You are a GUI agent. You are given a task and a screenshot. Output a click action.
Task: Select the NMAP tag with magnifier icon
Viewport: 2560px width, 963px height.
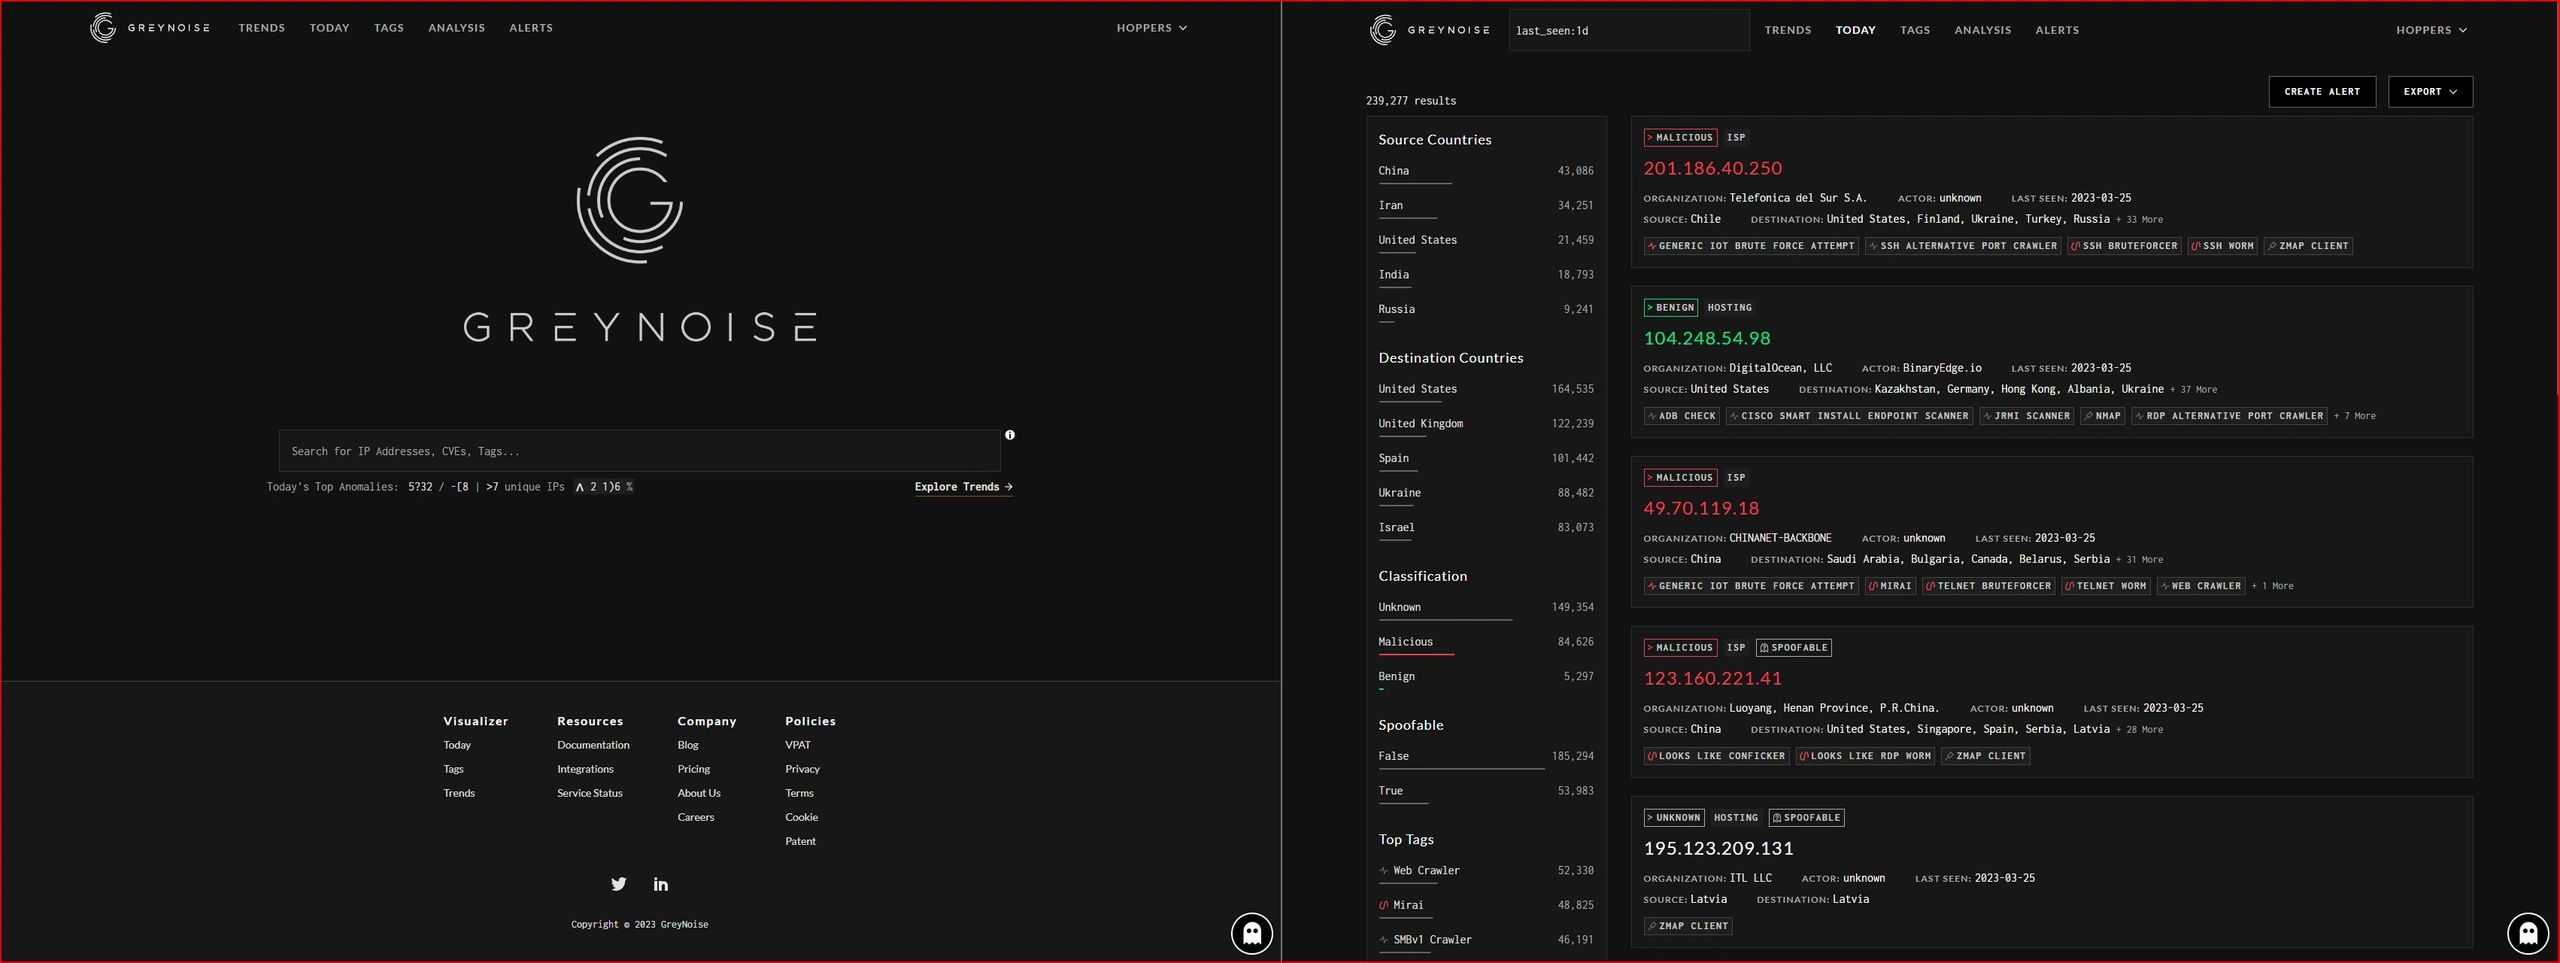pyautogui.click(x=2102, y=415)
